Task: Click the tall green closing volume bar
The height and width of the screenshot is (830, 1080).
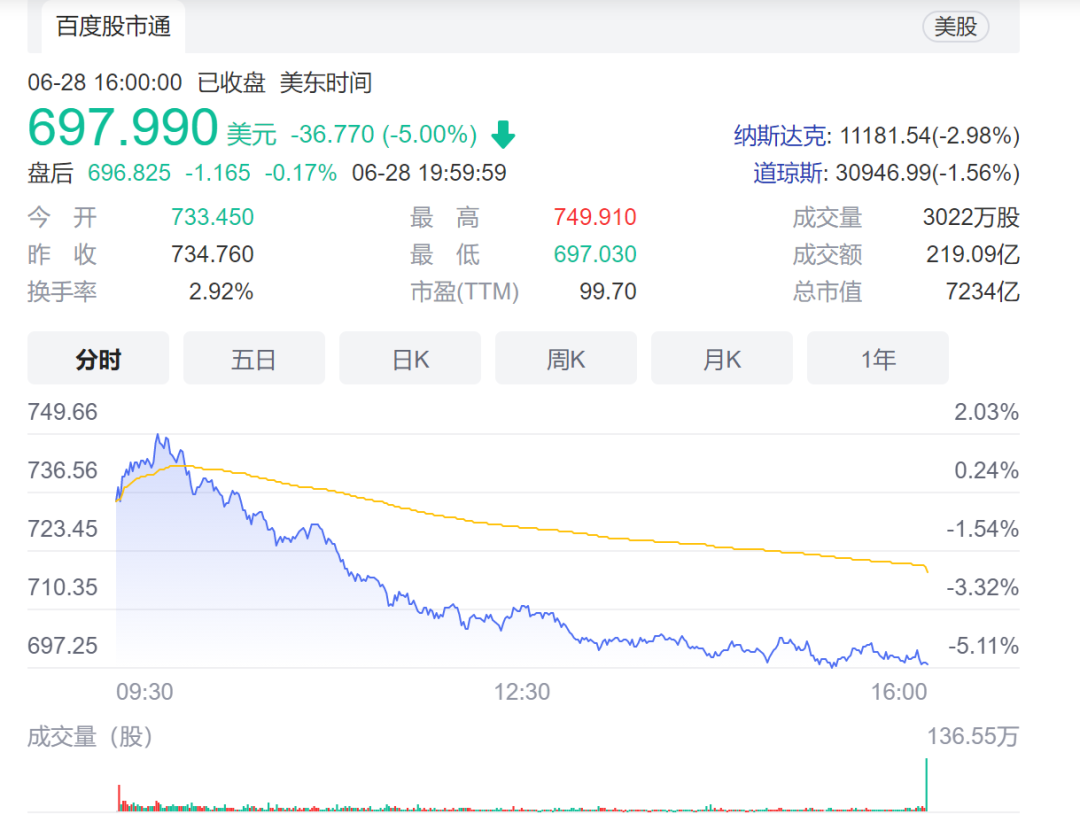Action: [x=926, y=785]
